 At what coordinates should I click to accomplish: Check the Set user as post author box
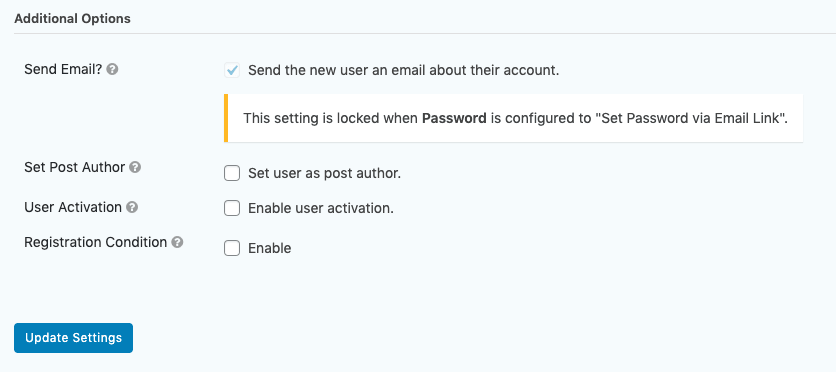[x=232, y=173]
